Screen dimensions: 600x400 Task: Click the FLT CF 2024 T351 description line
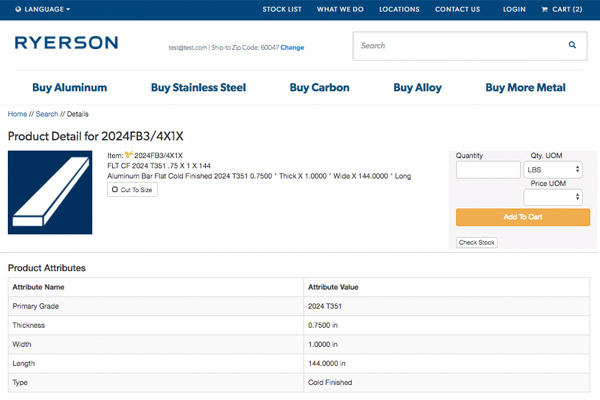point(159,166)
